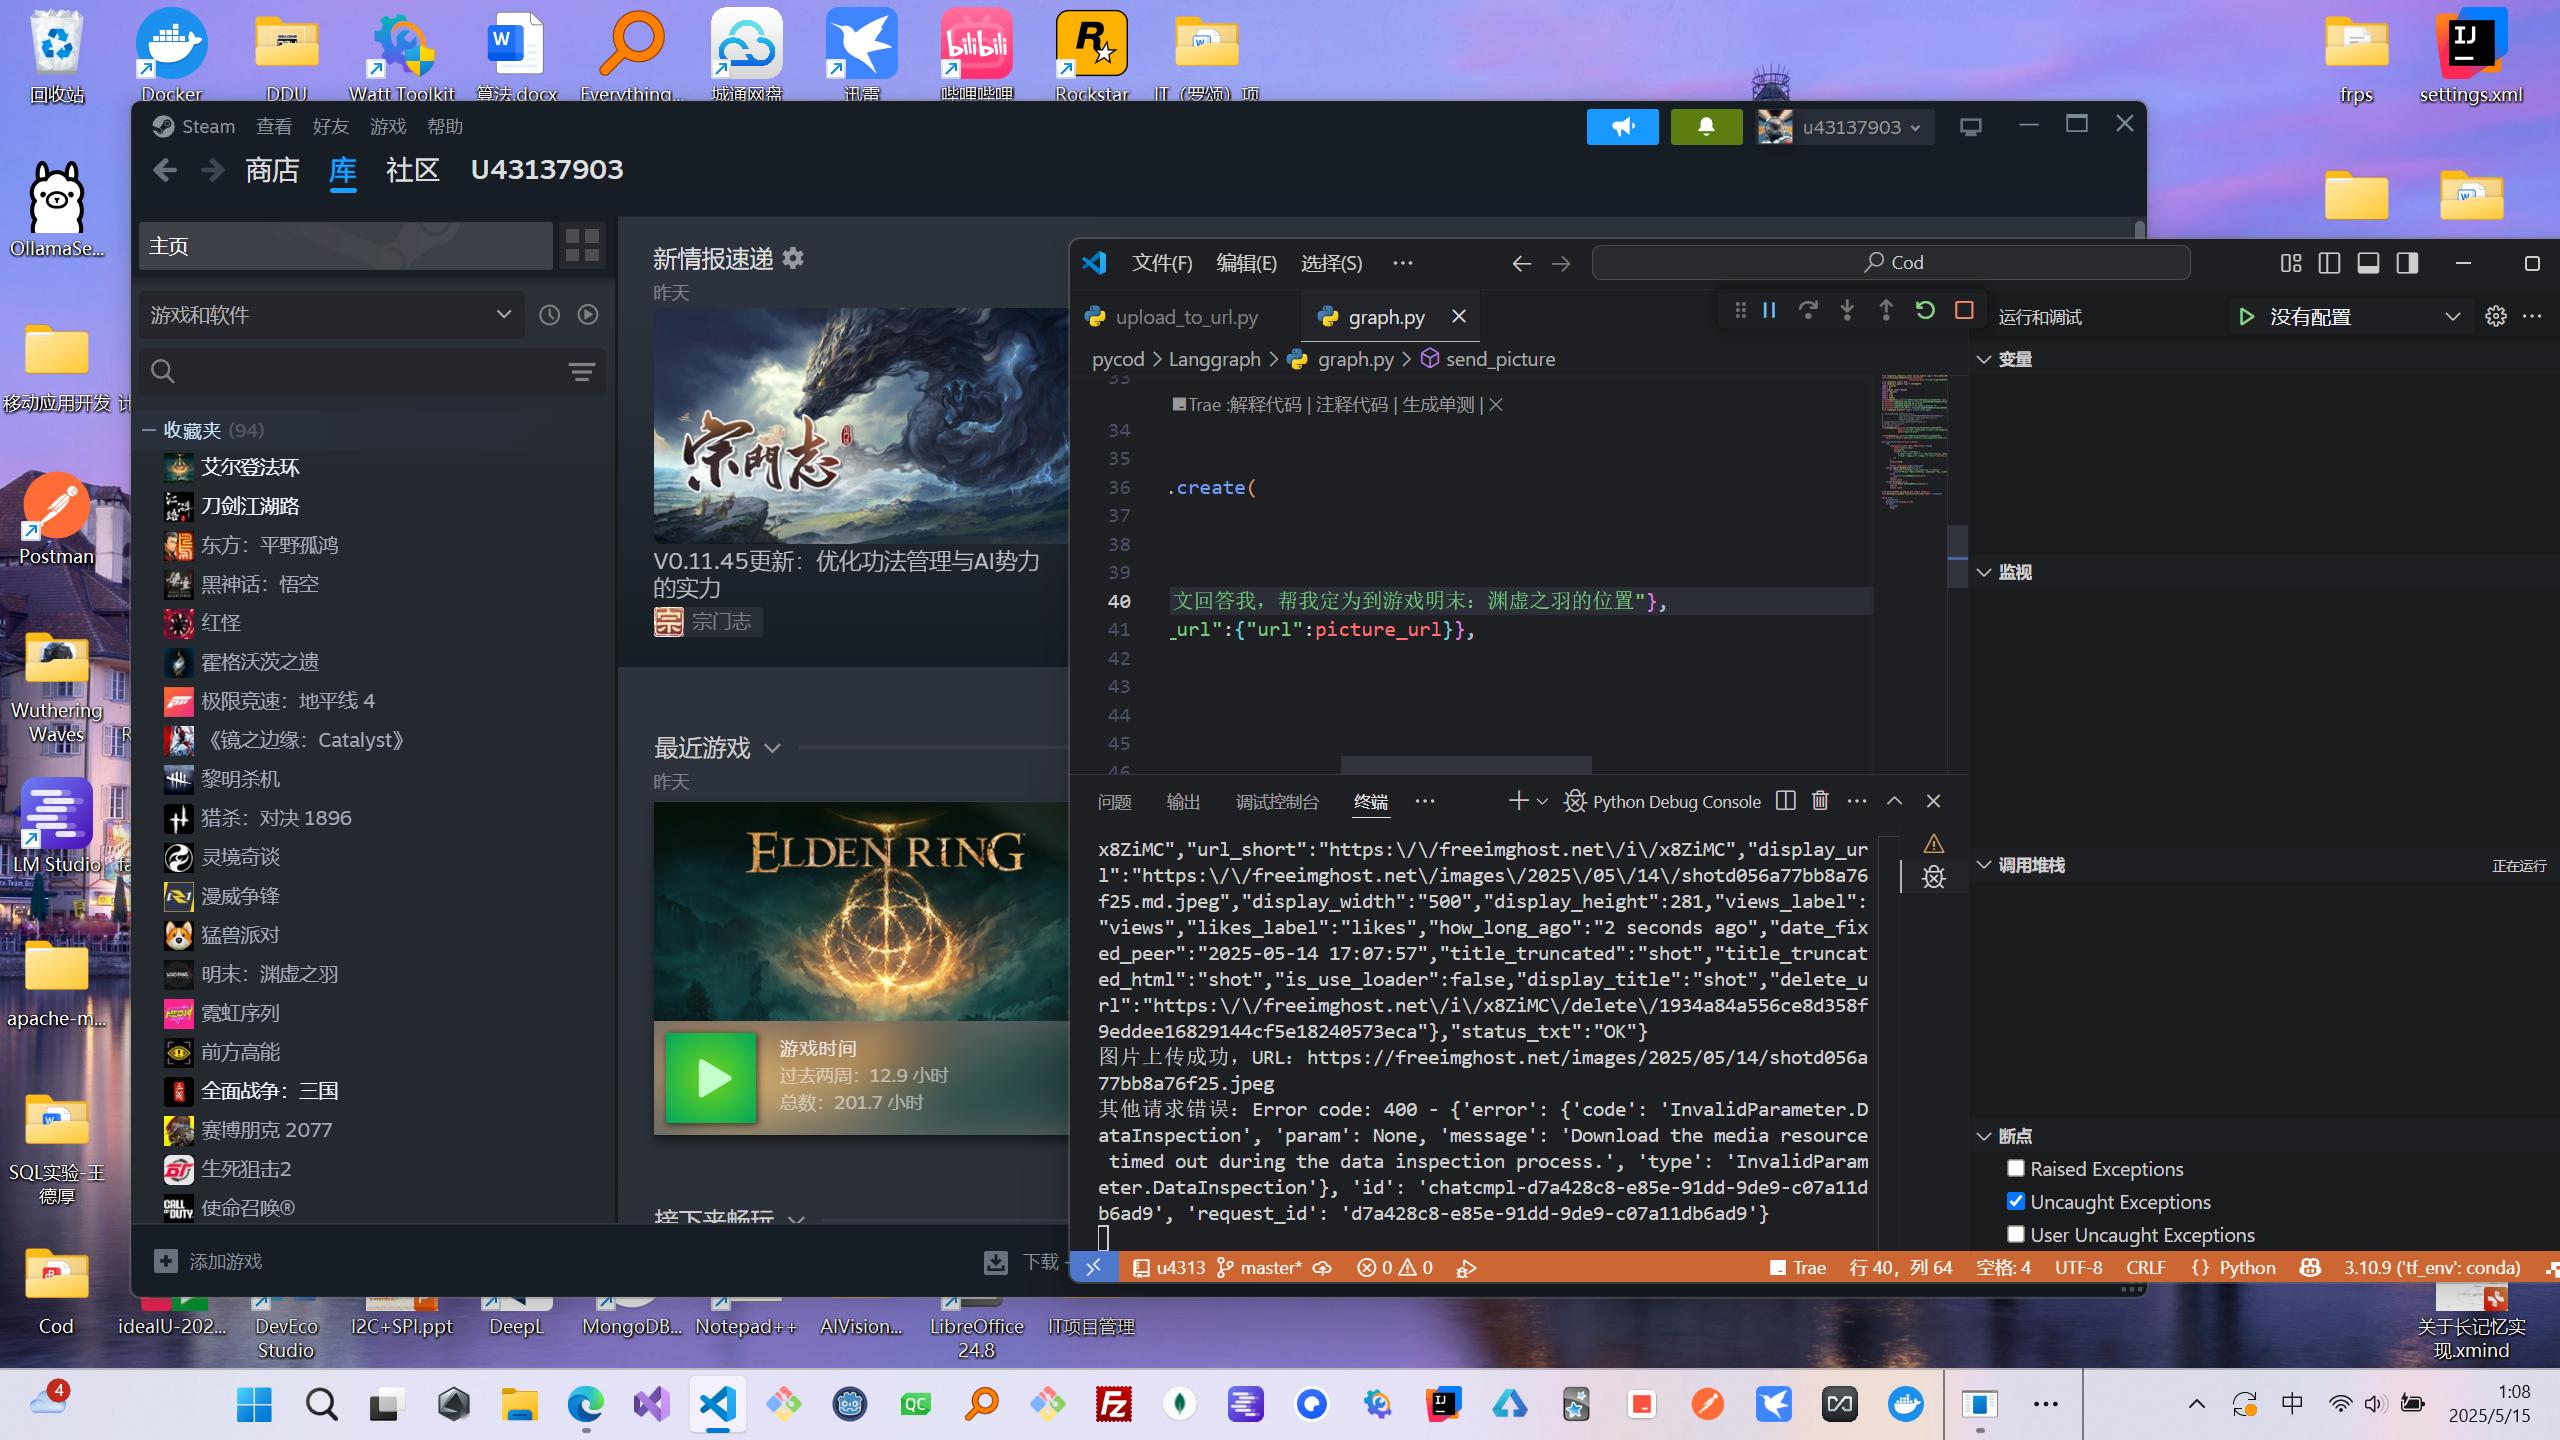Click Steam filter options icon by search

pyautogui.click(x=581, y=372)
